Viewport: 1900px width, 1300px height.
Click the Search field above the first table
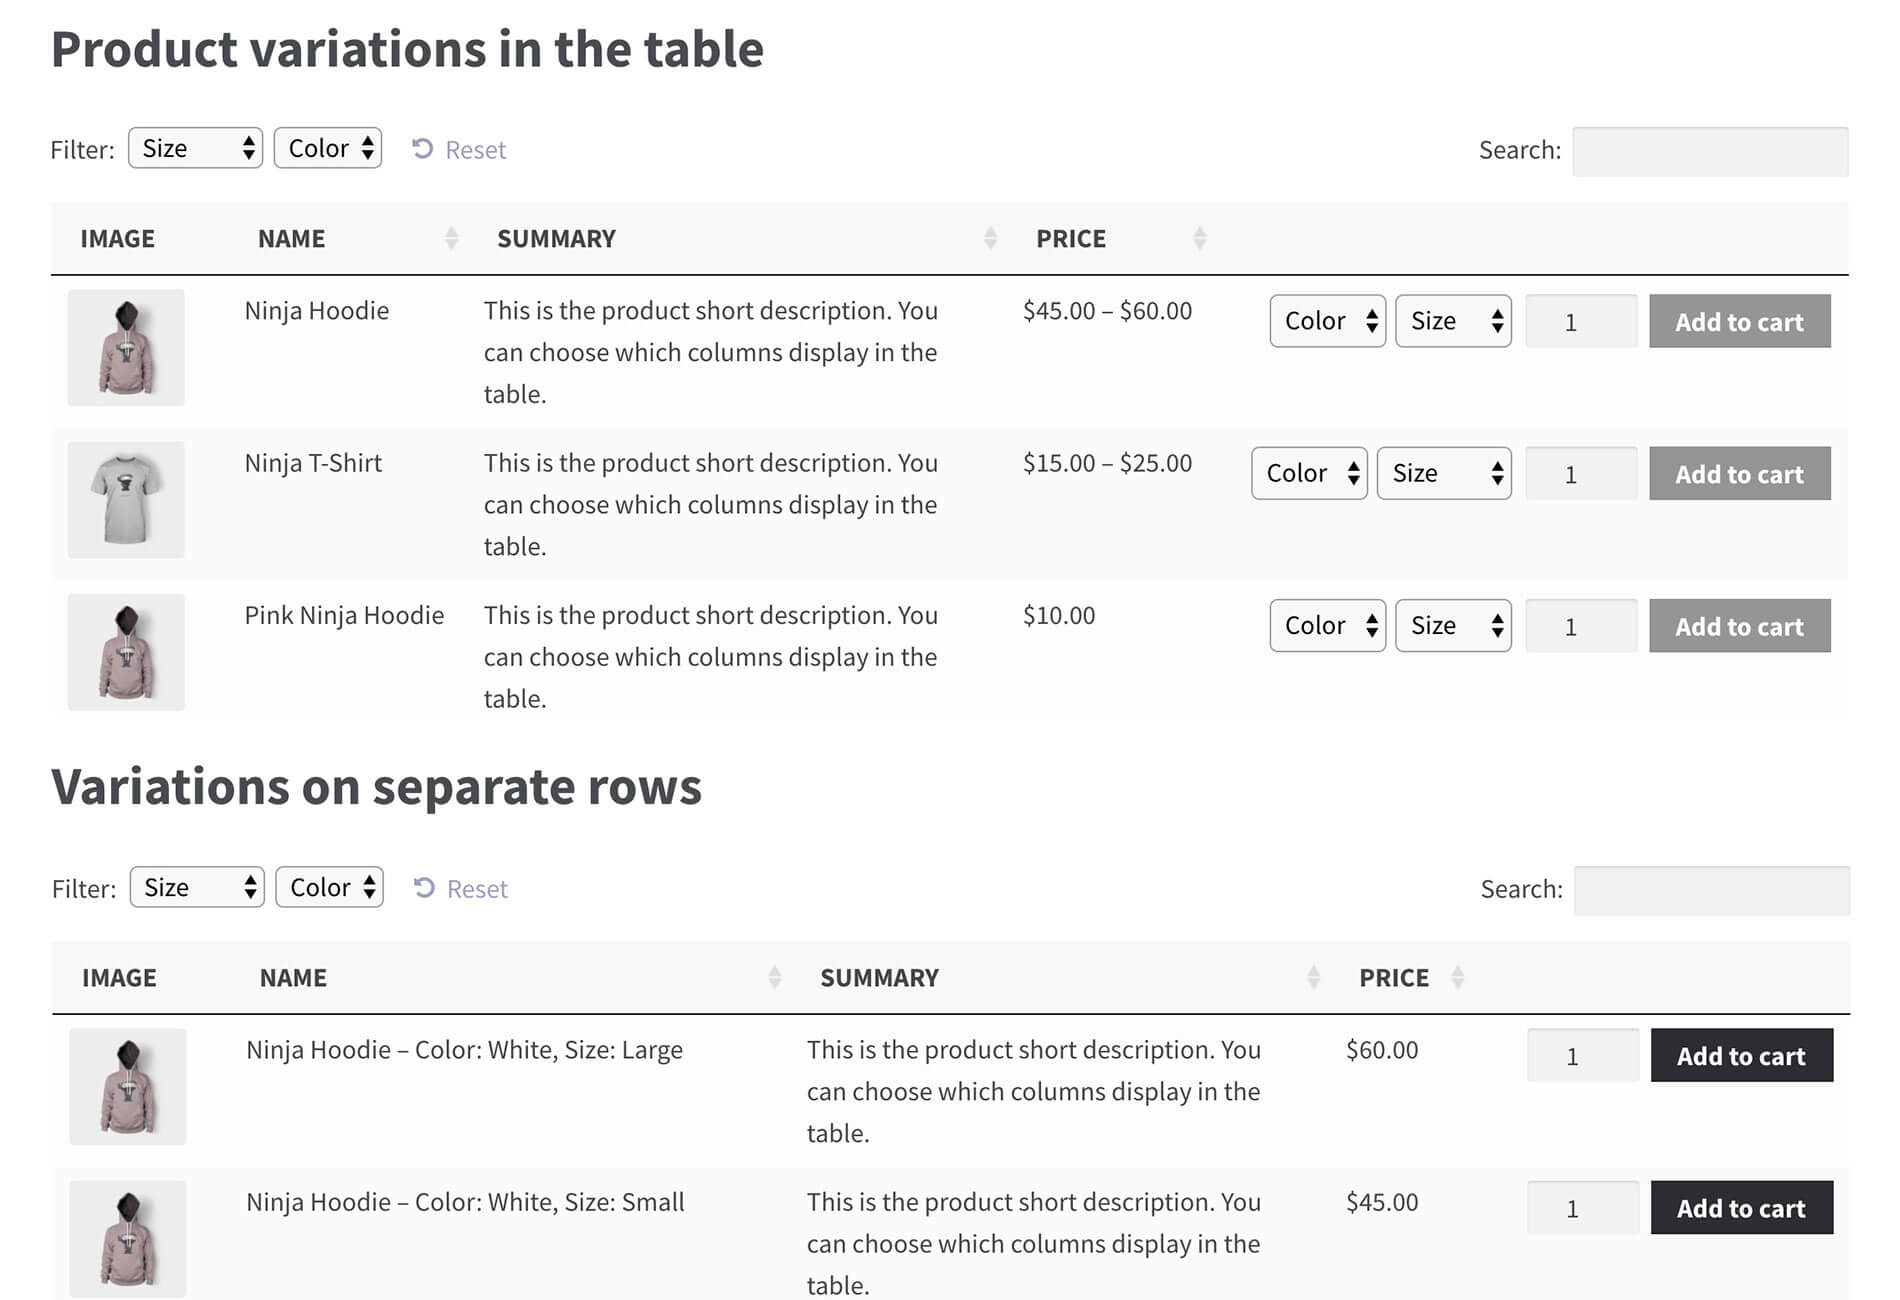coord(1710,151)
